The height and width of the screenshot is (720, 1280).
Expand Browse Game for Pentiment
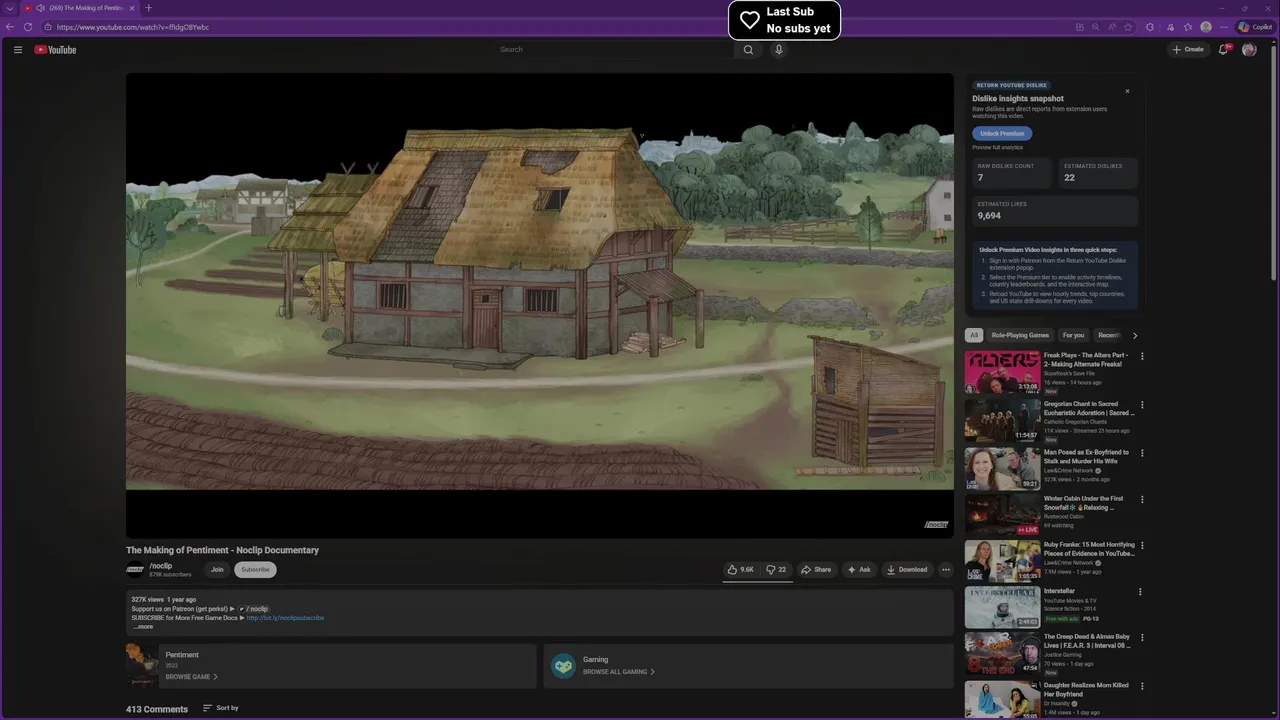click(191, 677)
